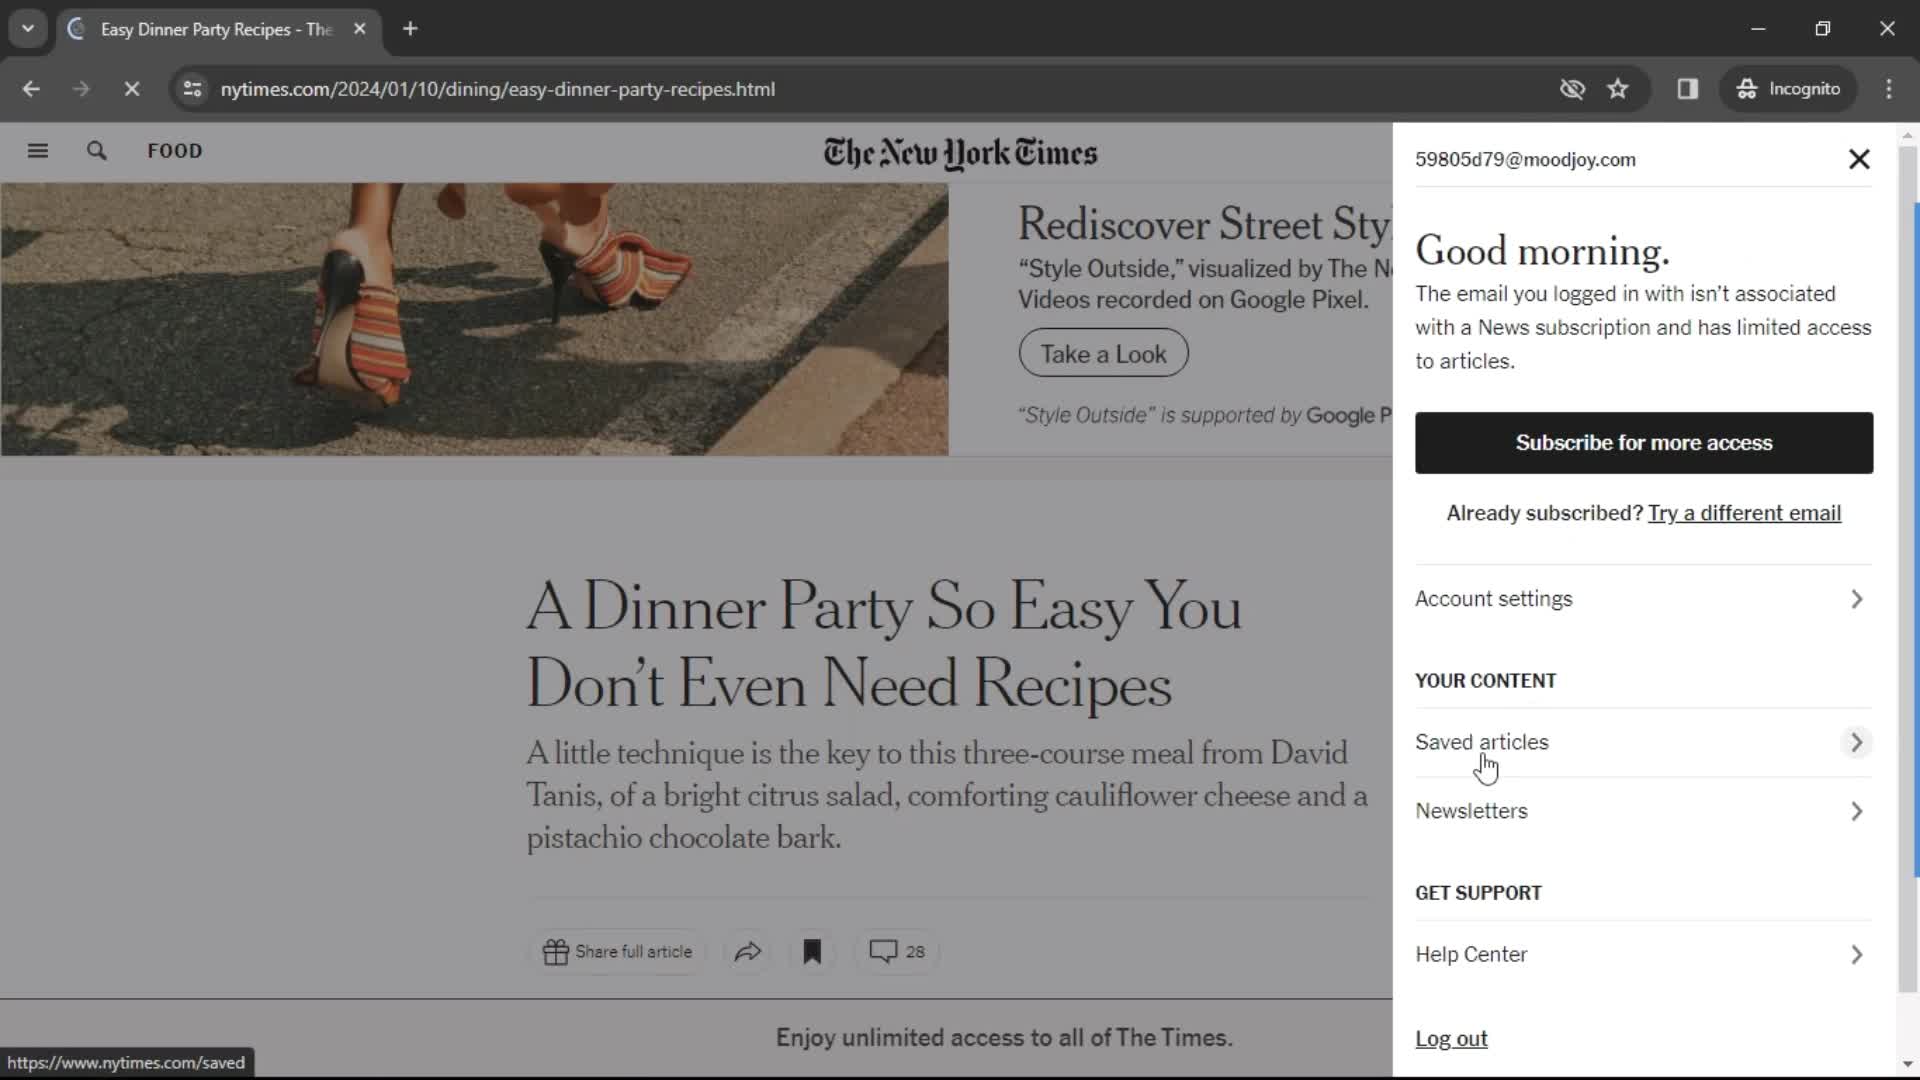1920x1080 pixels.
Task: Open the Chrome three-dot menu
Action: pyautogui.click(x=1889, y=89)
